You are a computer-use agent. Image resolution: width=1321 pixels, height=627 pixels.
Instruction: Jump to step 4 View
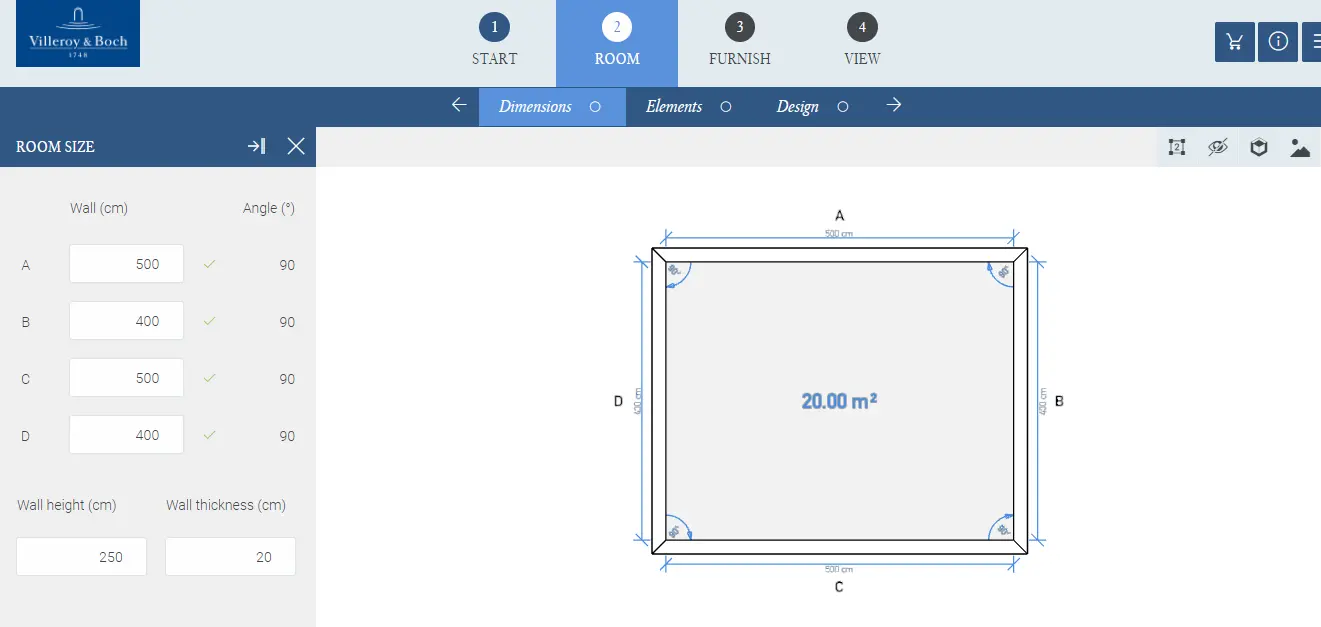coord(861,43)
